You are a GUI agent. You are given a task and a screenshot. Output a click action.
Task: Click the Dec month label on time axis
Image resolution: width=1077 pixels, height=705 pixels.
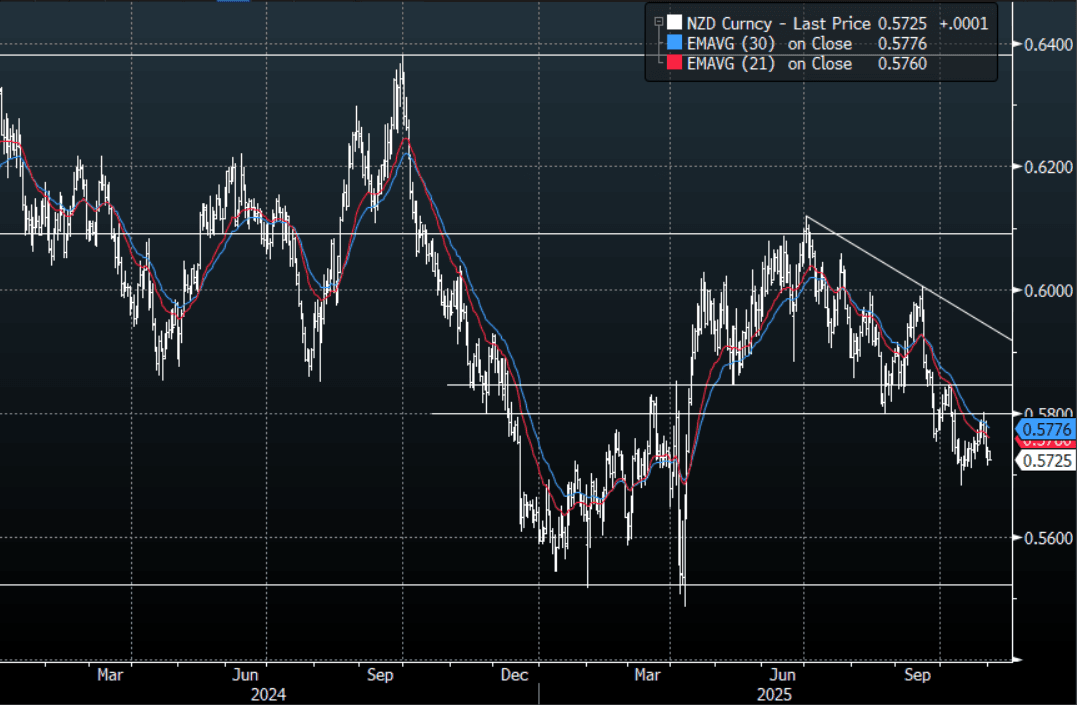(x=515, y=676)
